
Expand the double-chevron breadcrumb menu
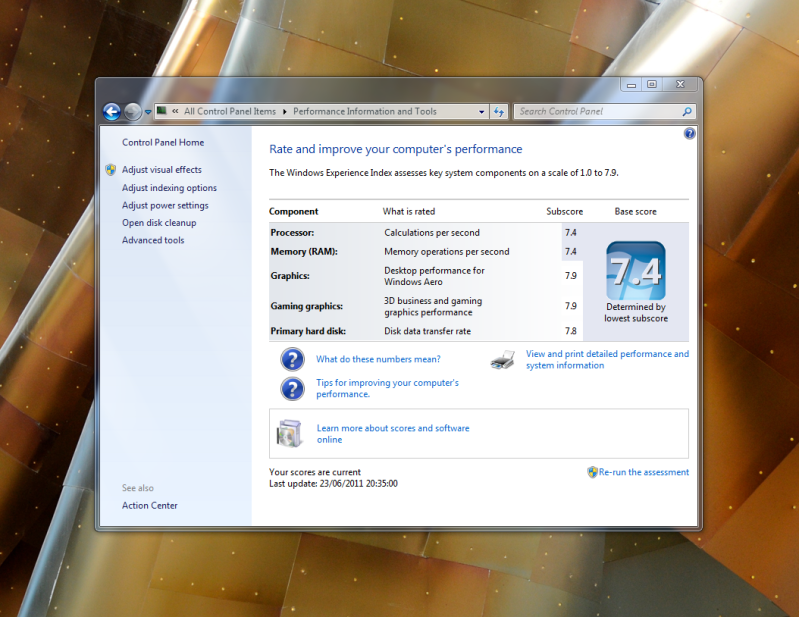[175, 111]
